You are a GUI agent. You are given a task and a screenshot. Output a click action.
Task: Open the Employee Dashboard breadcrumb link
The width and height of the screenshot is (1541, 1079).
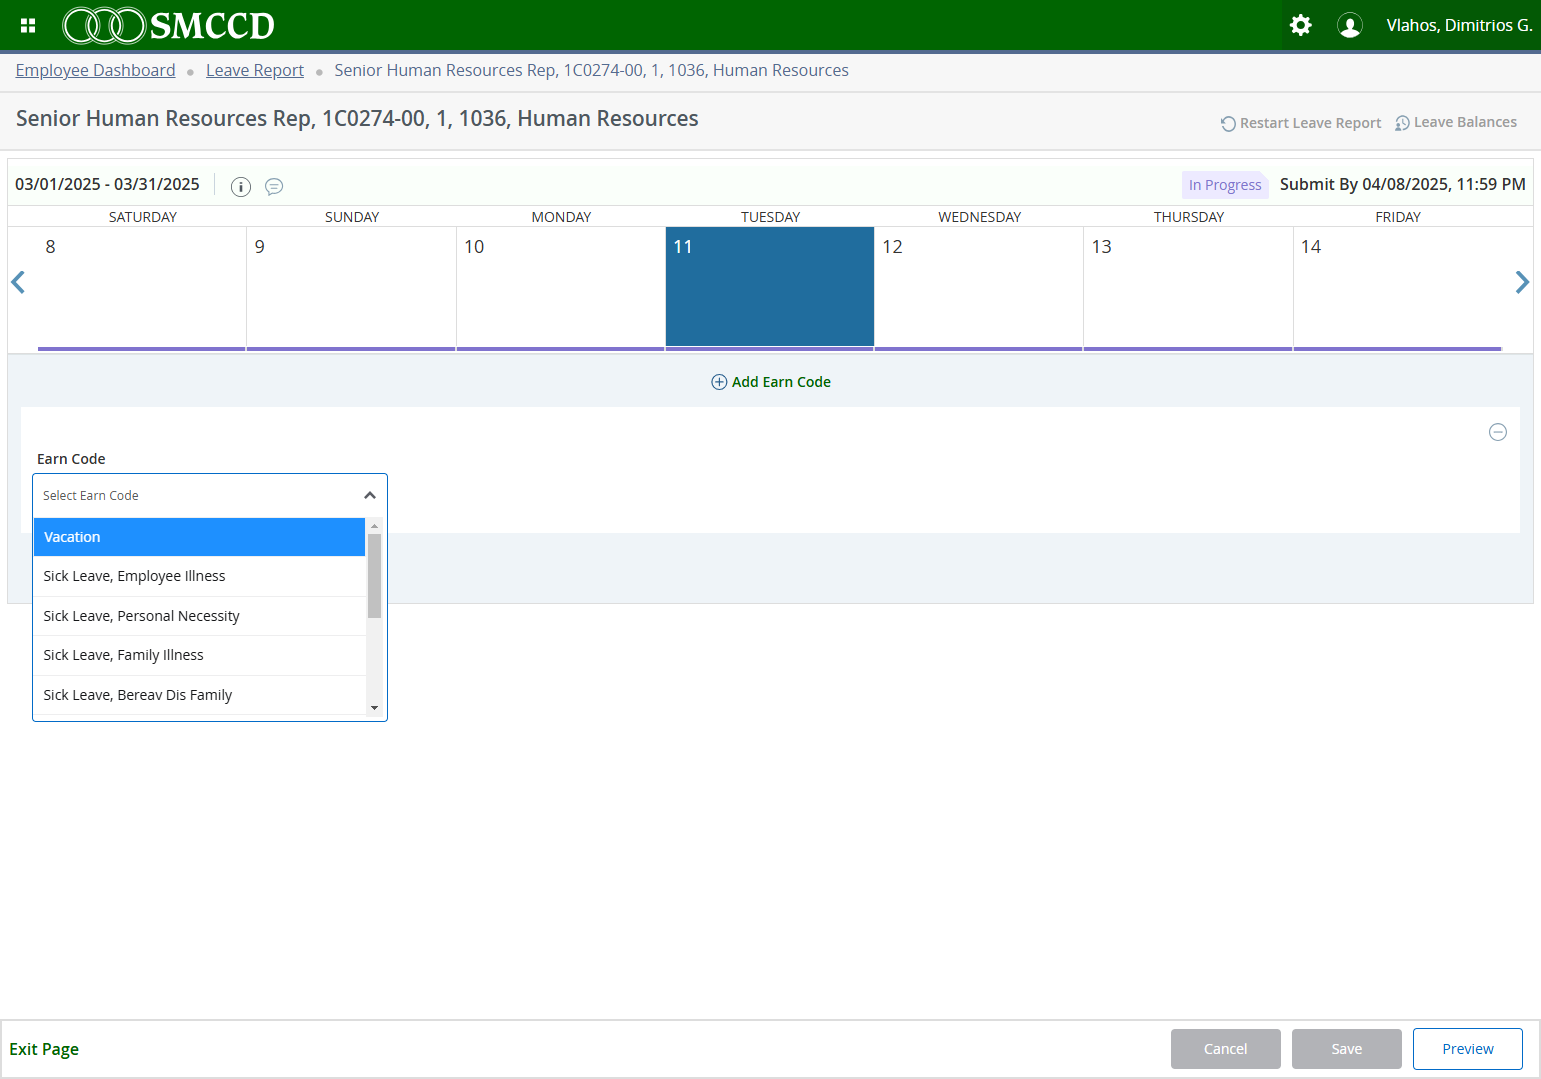pos(95,70)
